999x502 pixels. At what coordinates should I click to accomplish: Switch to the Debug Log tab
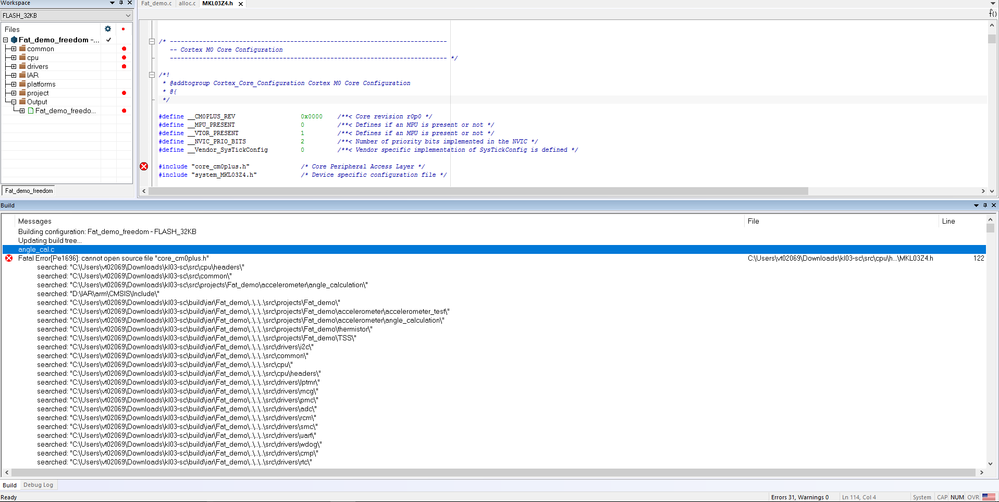[38, 485]
